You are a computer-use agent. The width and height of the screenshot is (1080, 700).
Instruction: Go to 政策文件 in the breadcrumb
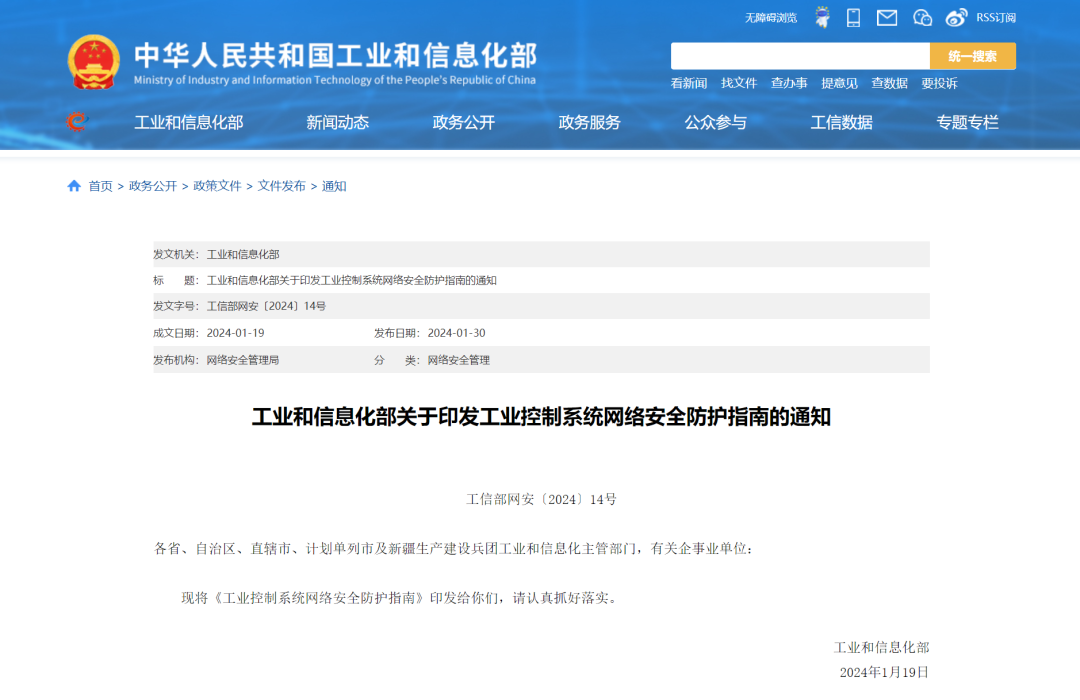217,186
